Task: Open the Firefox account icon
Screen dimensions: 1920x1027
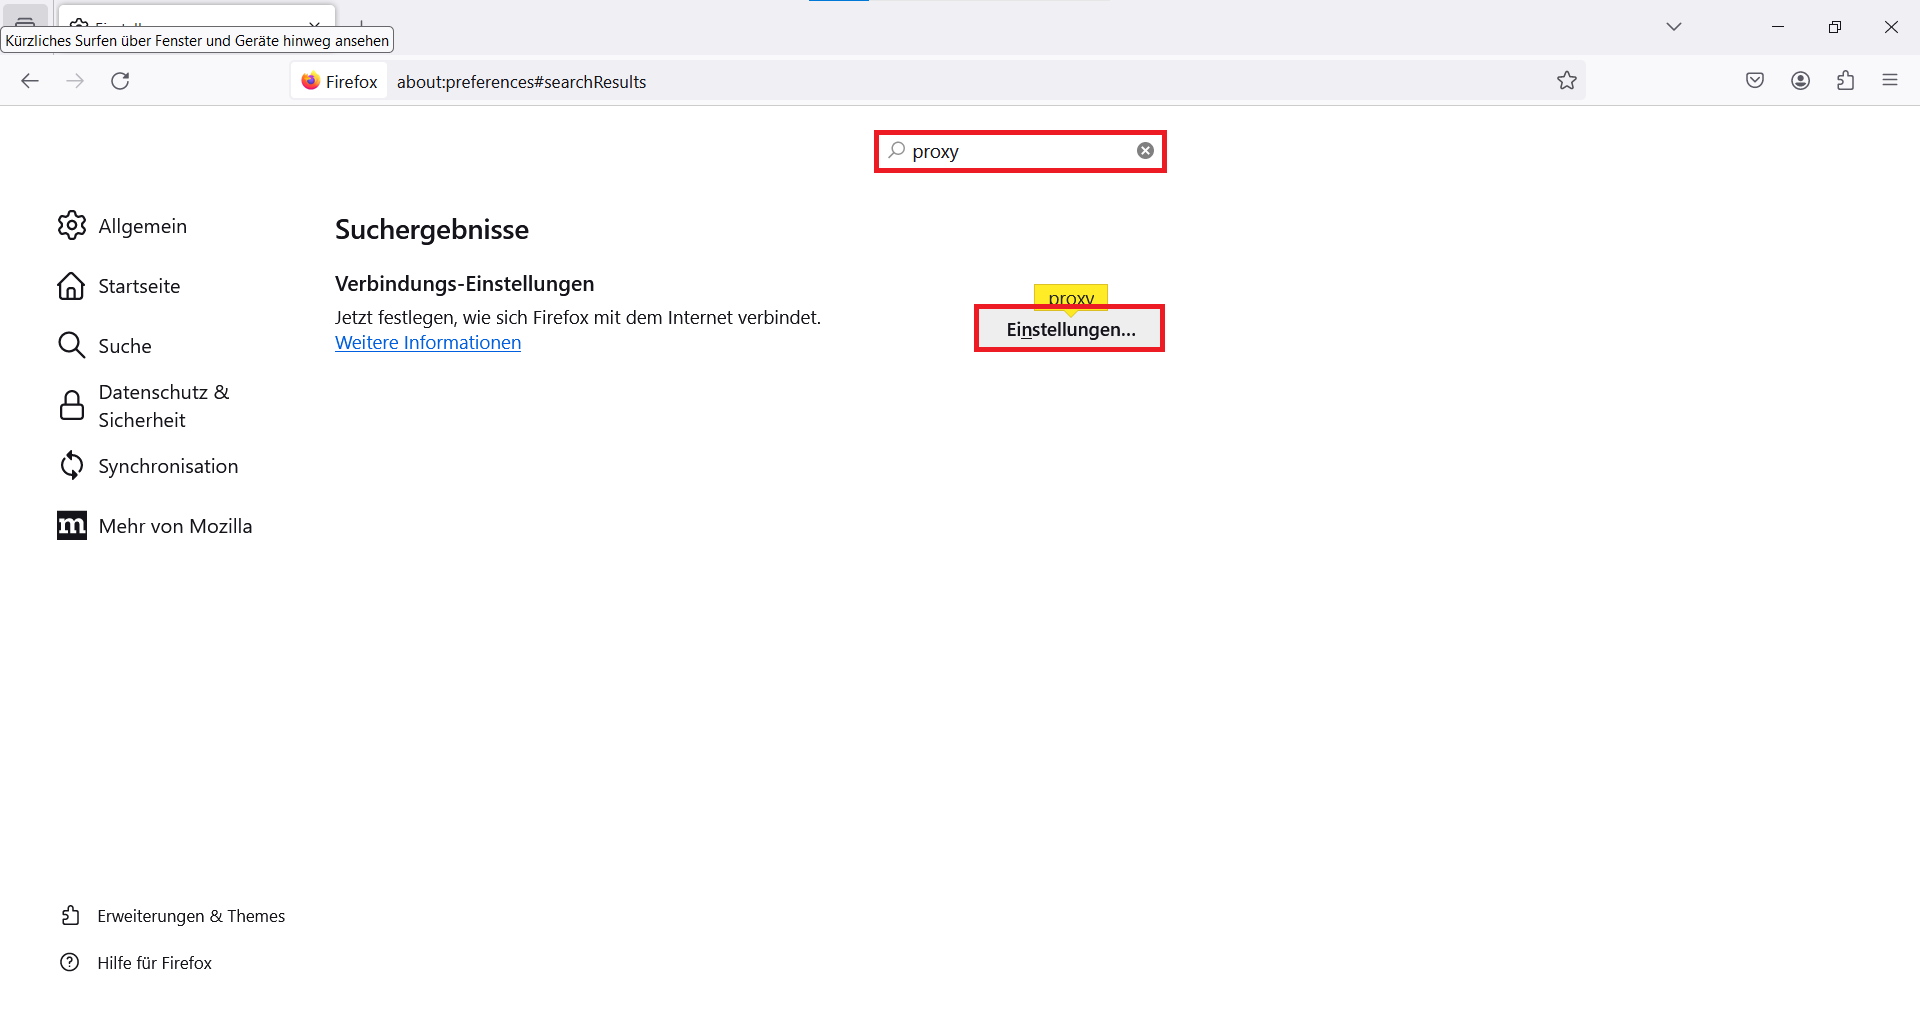Action: click(x=1800, y=81)
